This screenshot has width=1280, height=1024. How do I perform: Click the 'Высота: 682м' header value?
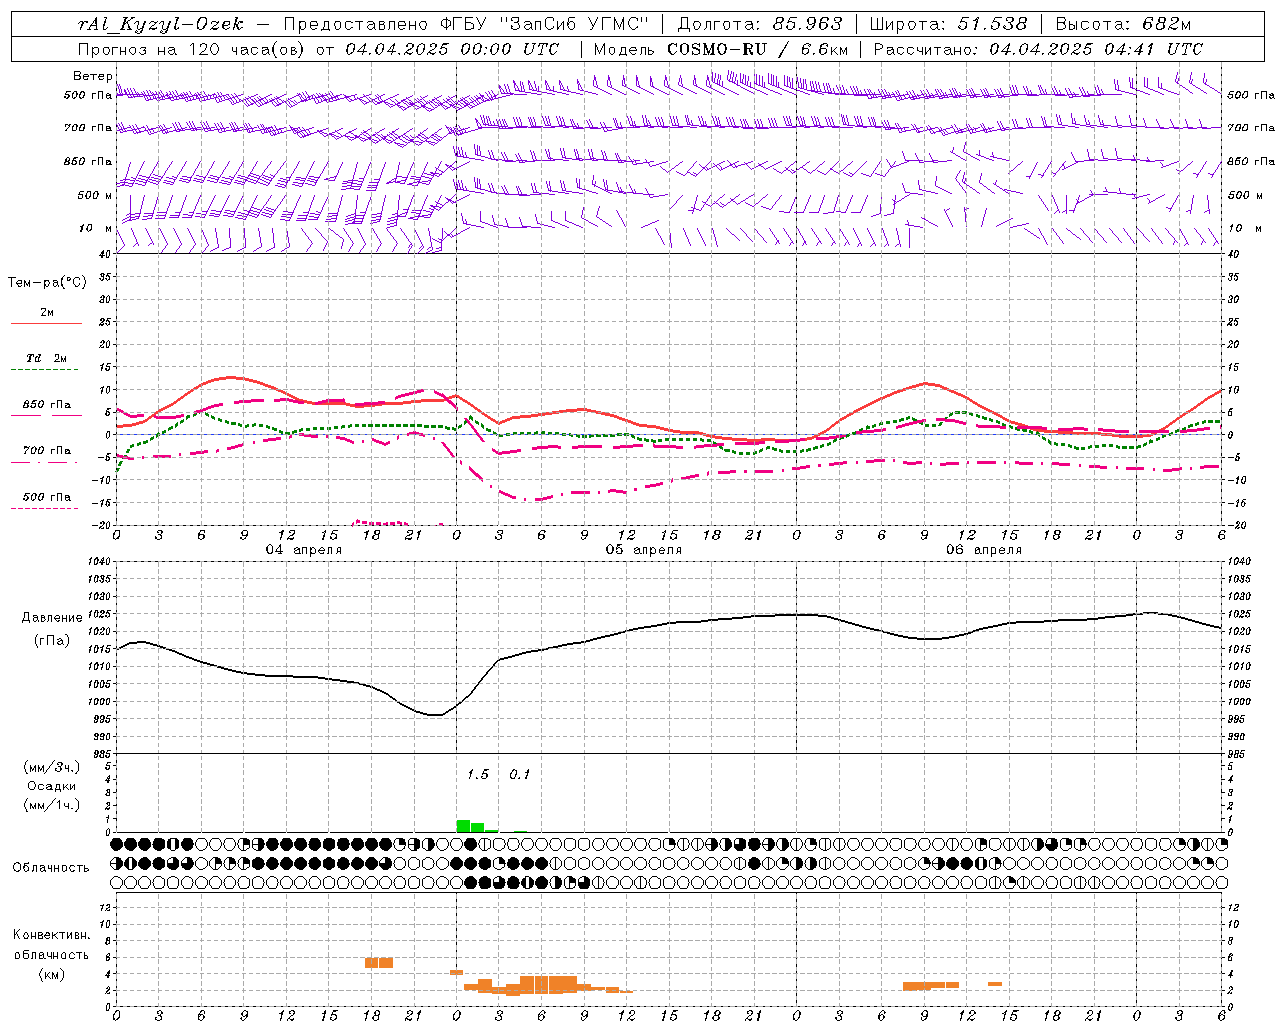tap(1123, 25)
